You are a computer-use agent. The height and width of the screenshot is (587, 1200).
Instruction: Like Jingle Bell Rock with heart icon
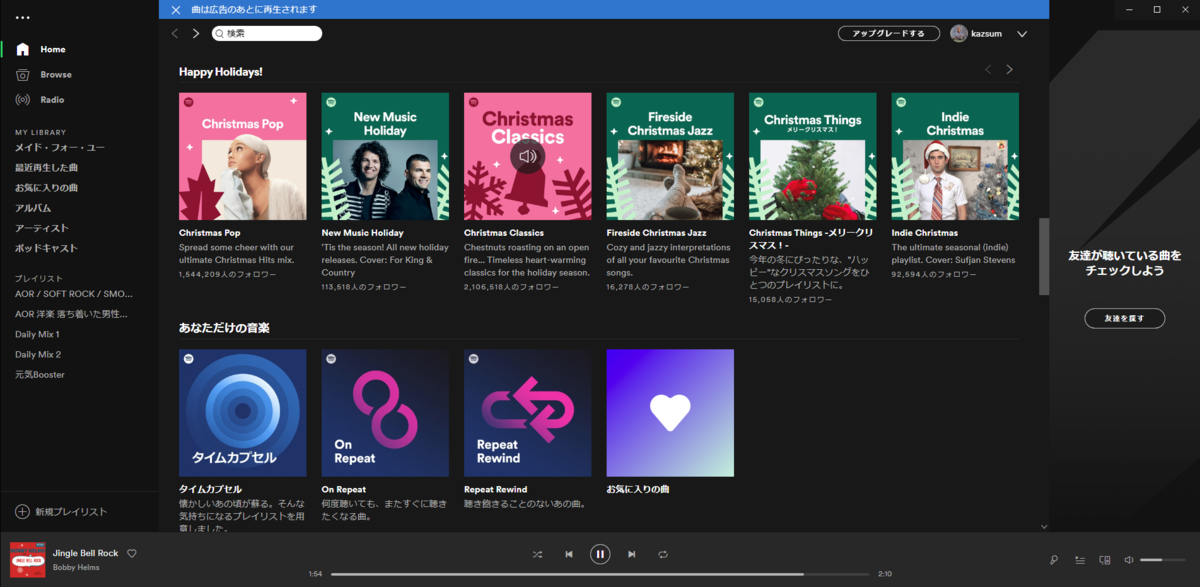tap(132, 553)
